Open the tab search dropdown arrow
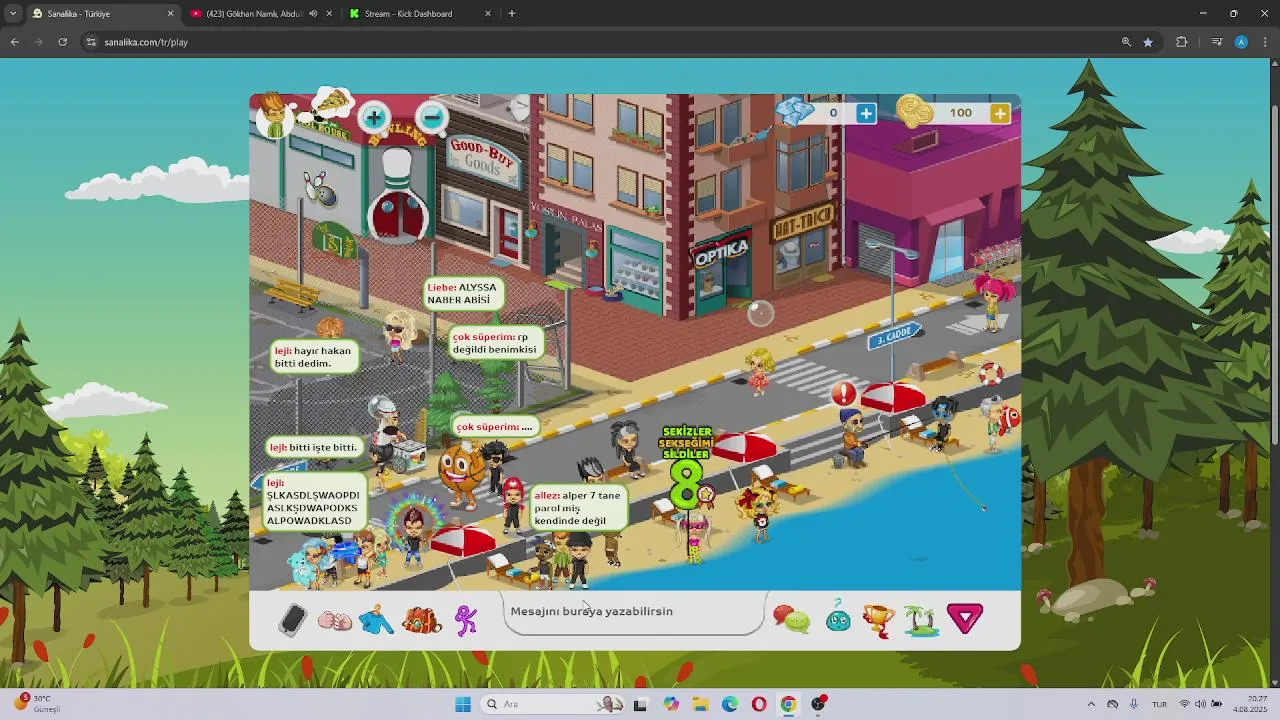The width and height of the screenshot is (1280, 720). pos(14,14)
